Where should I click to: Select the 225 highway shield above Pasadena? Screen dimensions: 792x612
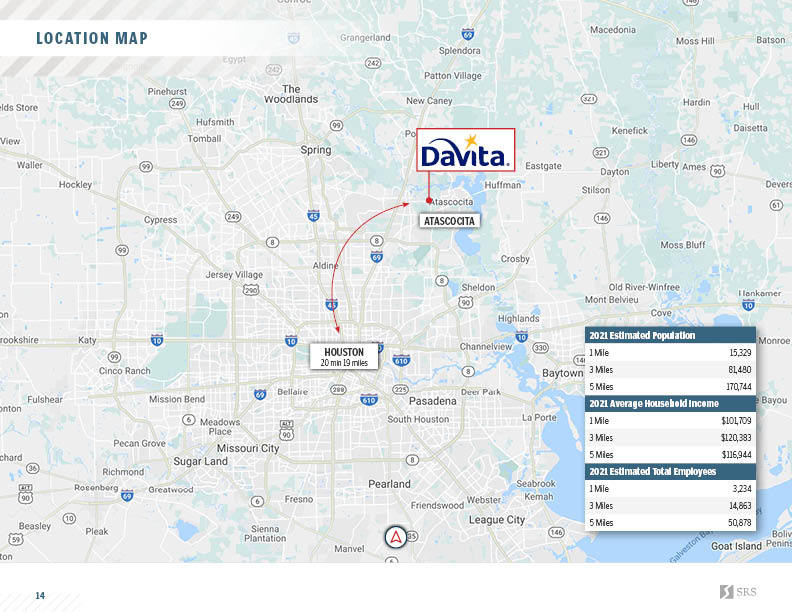pyautogui.click(x=400, y=389)
